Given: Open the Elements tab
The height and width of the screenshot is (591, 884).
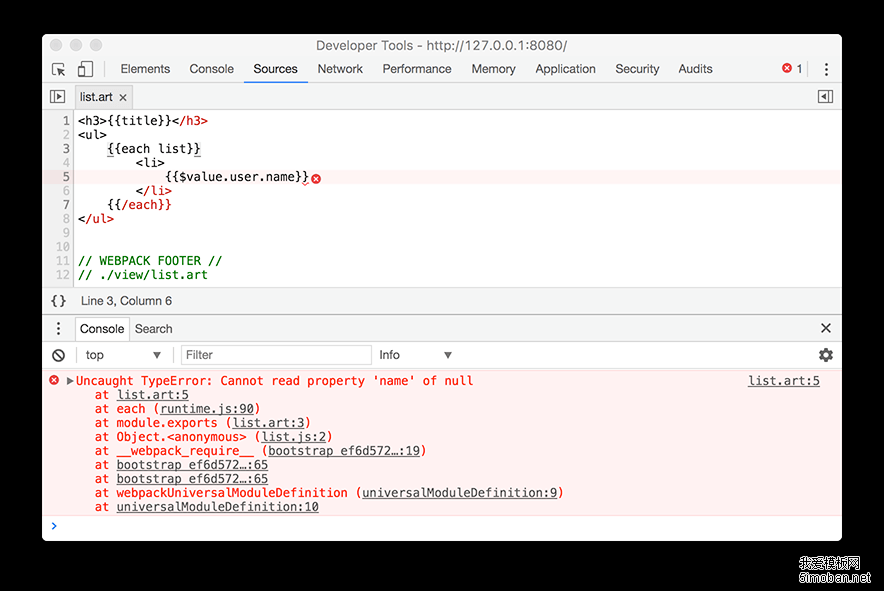Looking at the screenshot, I should 145,69.
